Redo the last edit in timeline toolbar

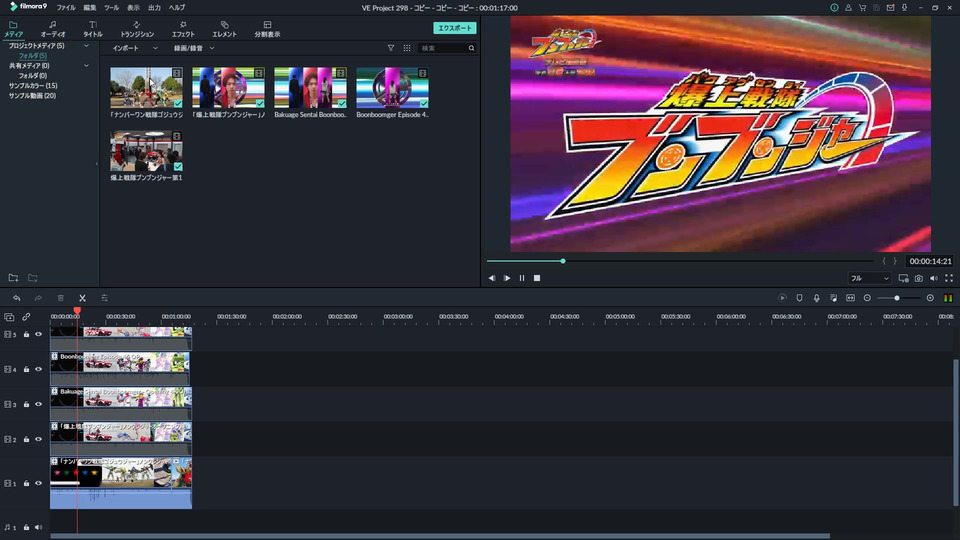pyautogui.click(x=38, y=298)
